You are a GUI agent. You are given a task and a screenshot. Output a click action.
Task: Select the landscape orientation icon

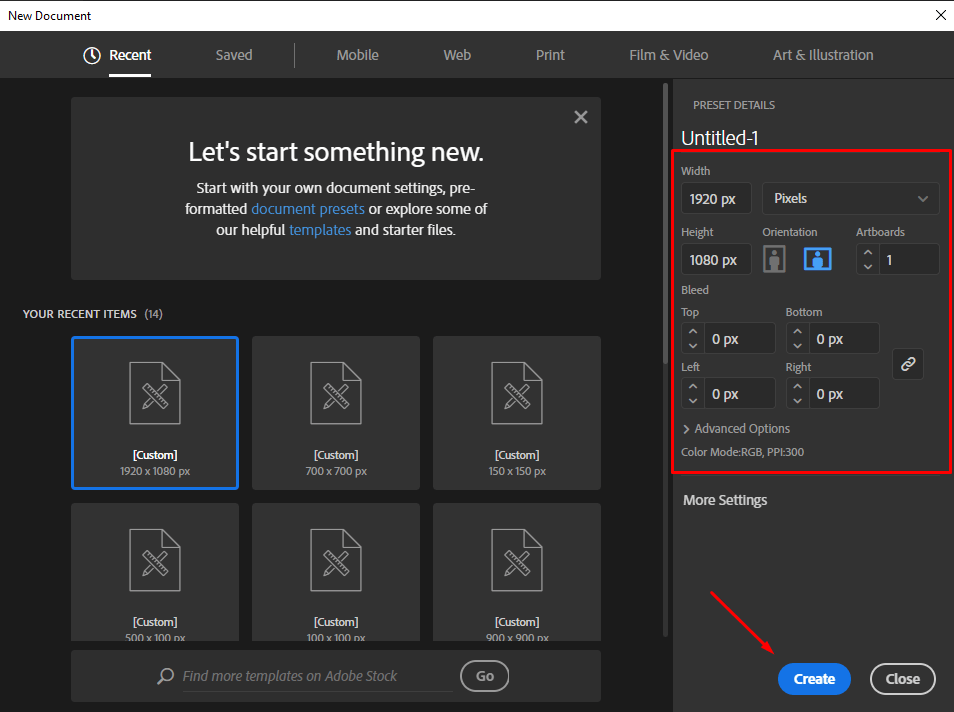click(816, 258)
